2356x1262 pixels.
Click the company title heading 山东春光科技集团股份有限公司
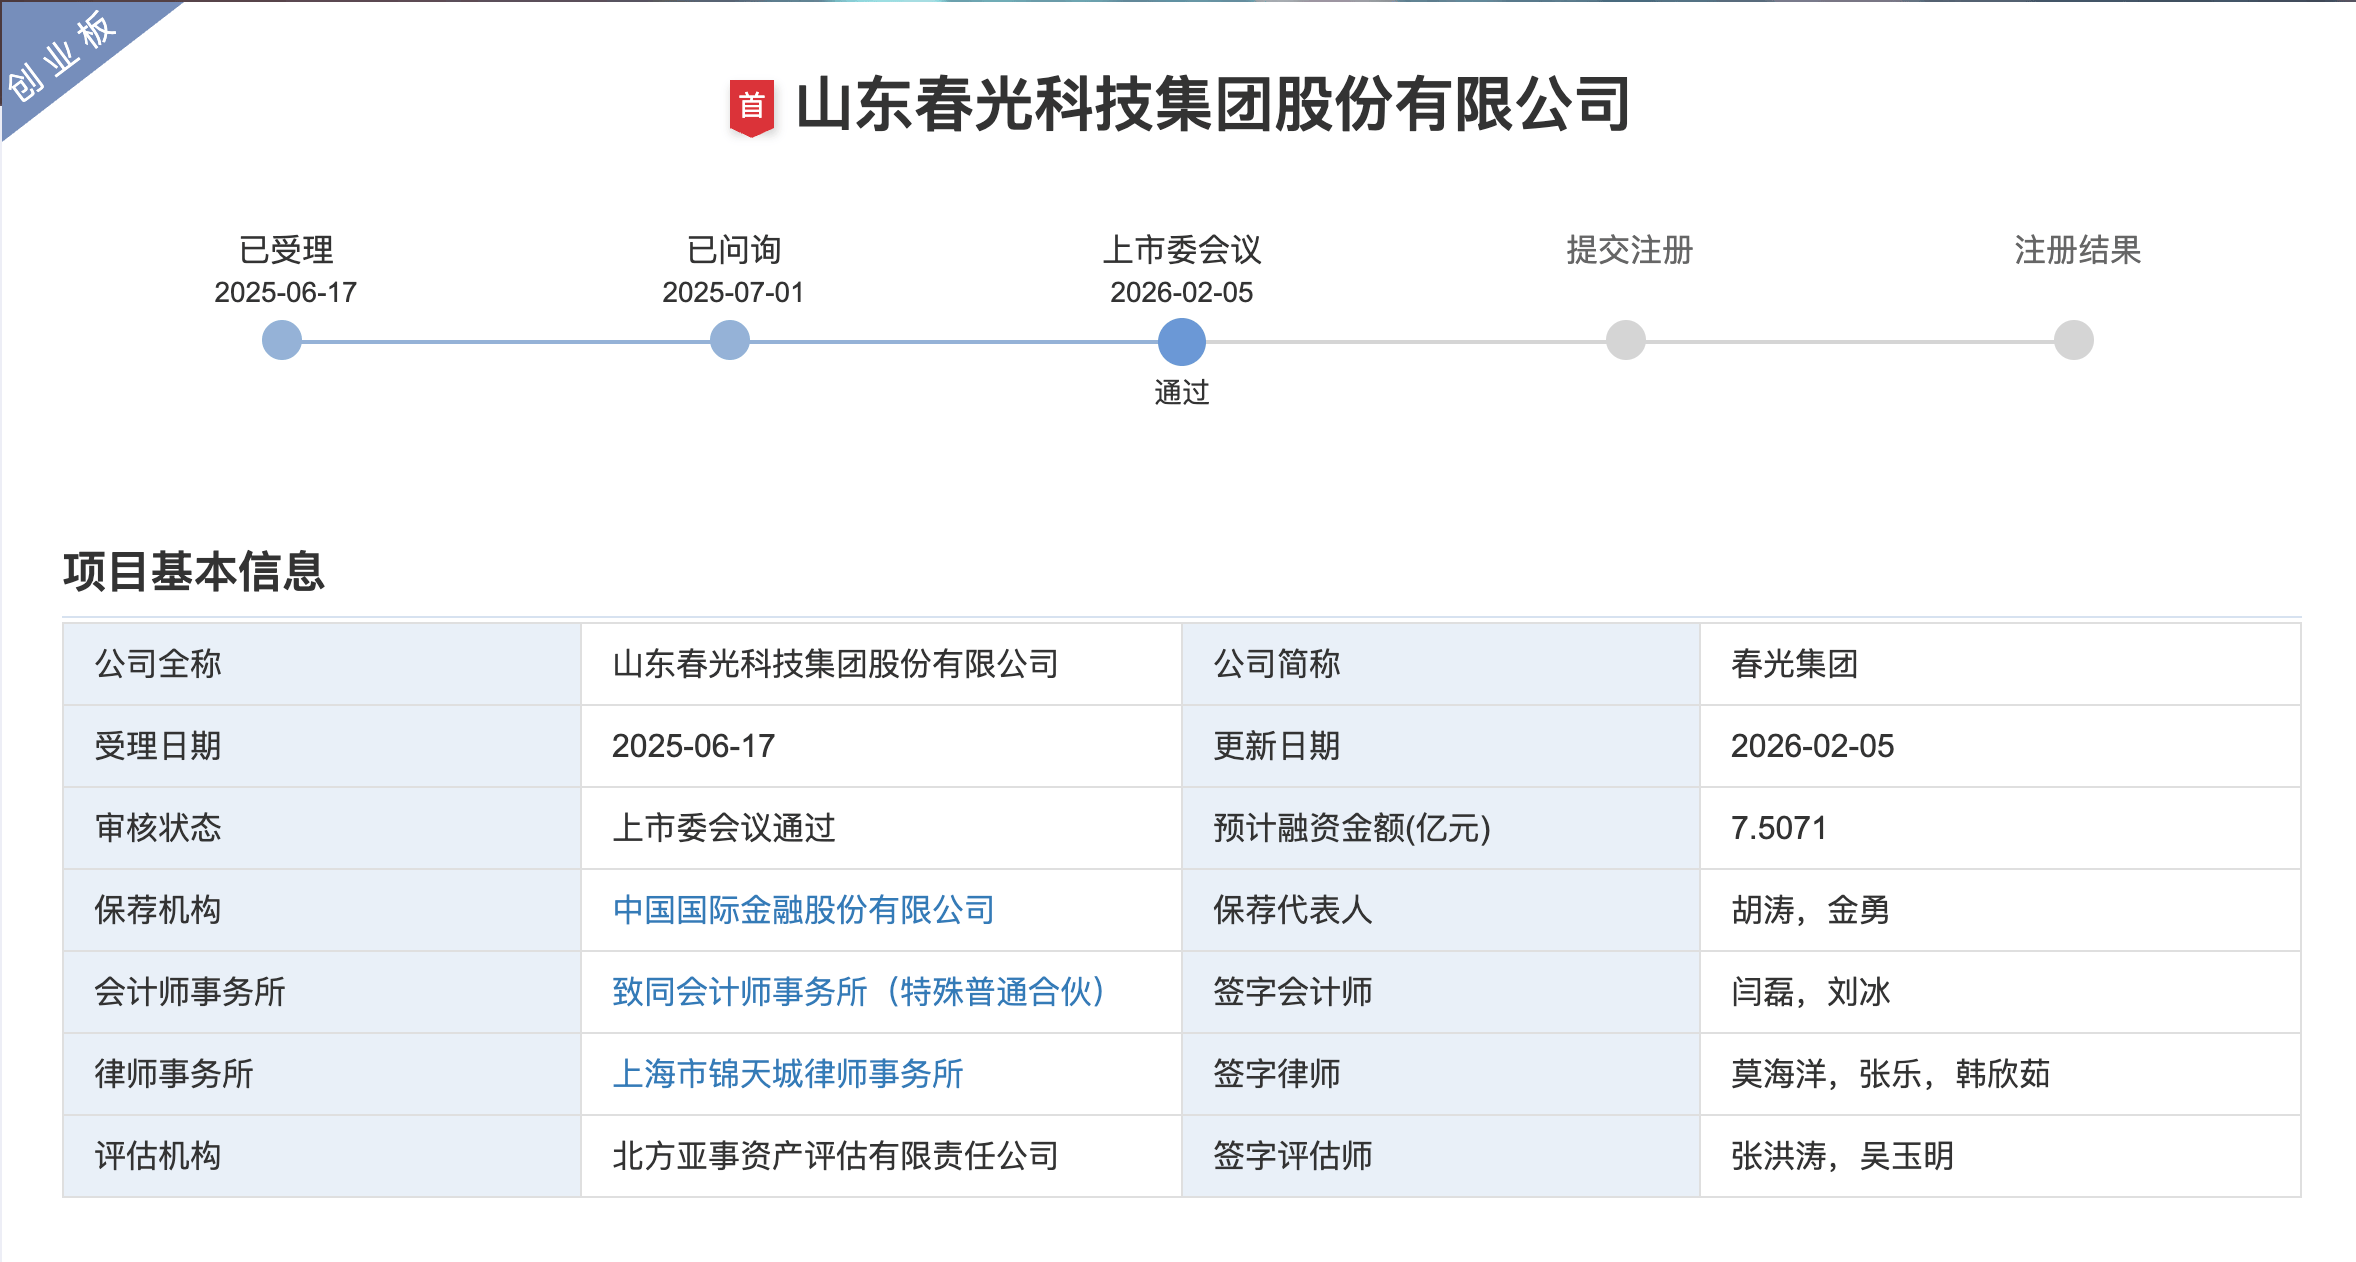coord(1212,105)
